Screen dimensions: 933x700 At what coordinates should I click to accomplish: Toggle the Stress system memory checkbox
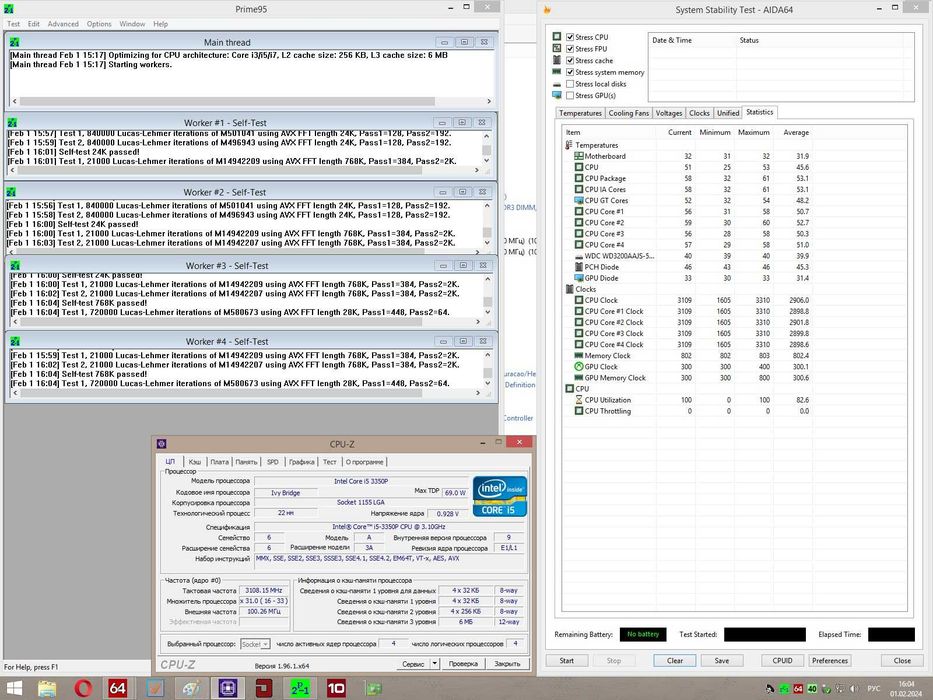(x=570, y=72)
